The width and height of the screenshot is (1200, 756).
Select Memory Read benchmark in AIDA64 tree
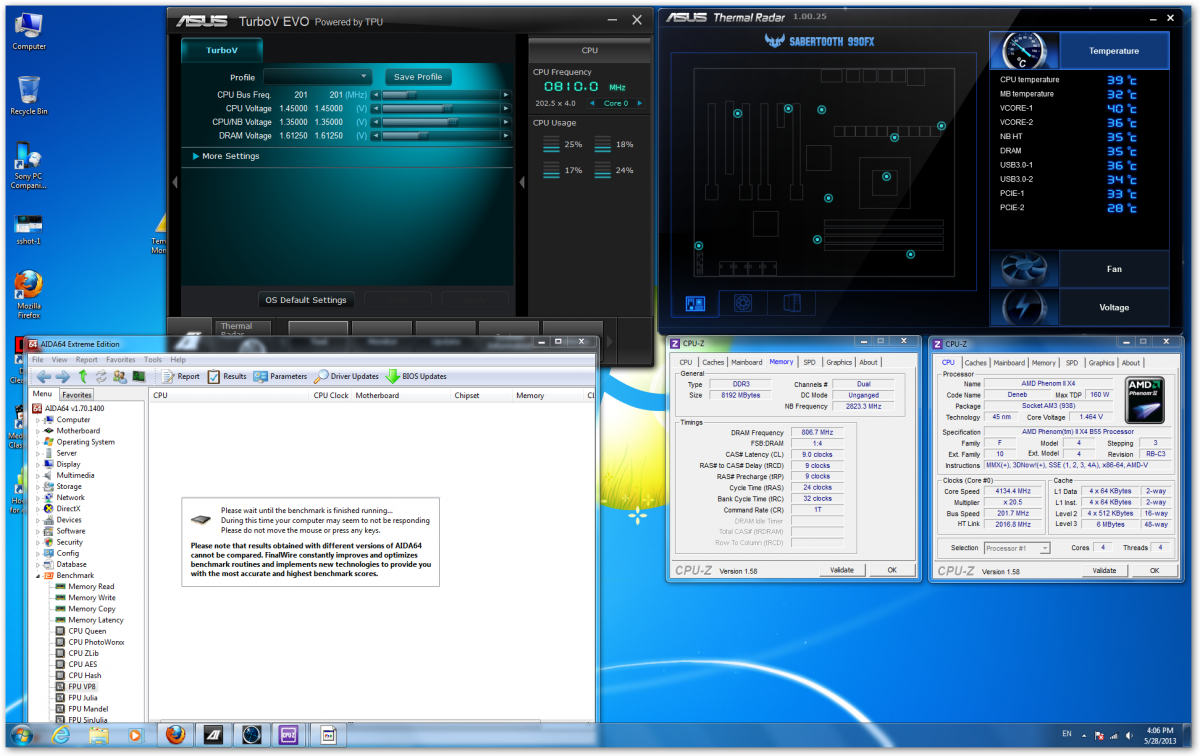[84, 587]
